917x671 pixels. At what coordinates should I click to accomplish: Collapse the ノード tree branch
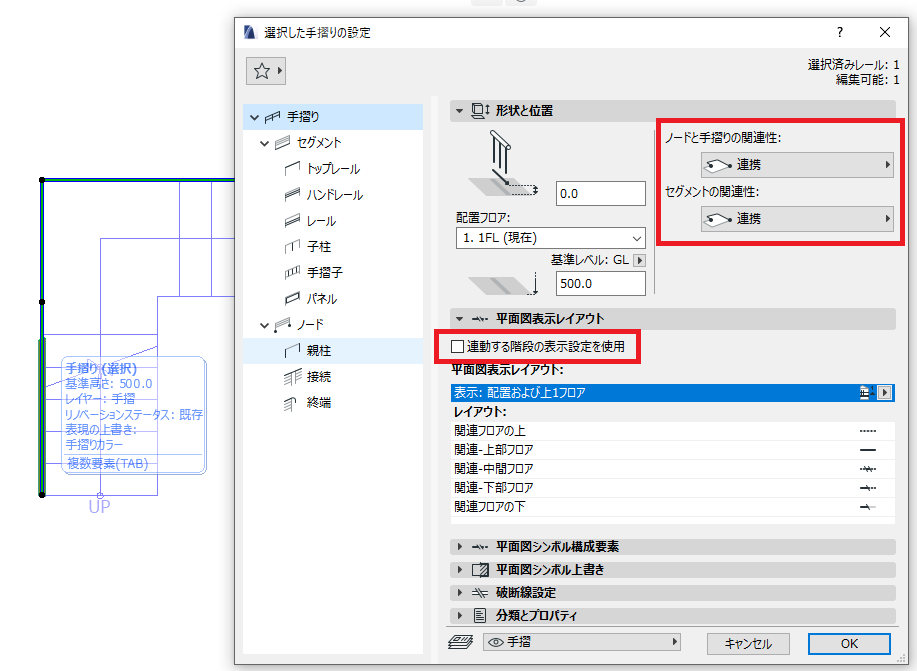click(264, 325)
